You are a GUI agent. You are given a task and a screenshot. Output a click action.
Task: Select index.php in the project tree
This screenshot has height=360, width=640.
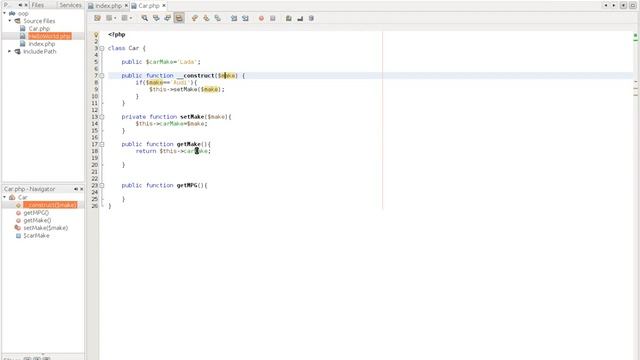click(42, 43)
